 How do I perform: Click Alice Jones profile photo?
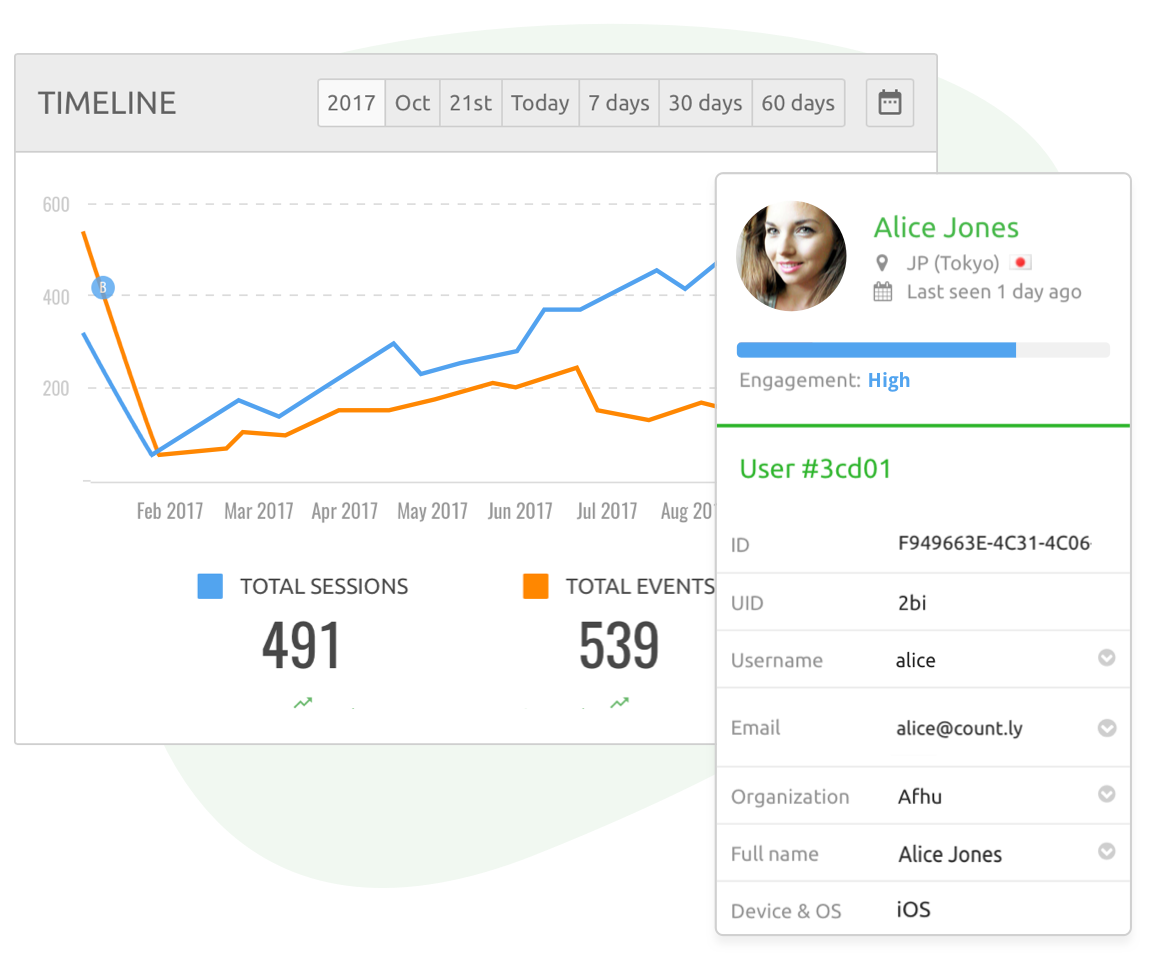tap(791, 256)
